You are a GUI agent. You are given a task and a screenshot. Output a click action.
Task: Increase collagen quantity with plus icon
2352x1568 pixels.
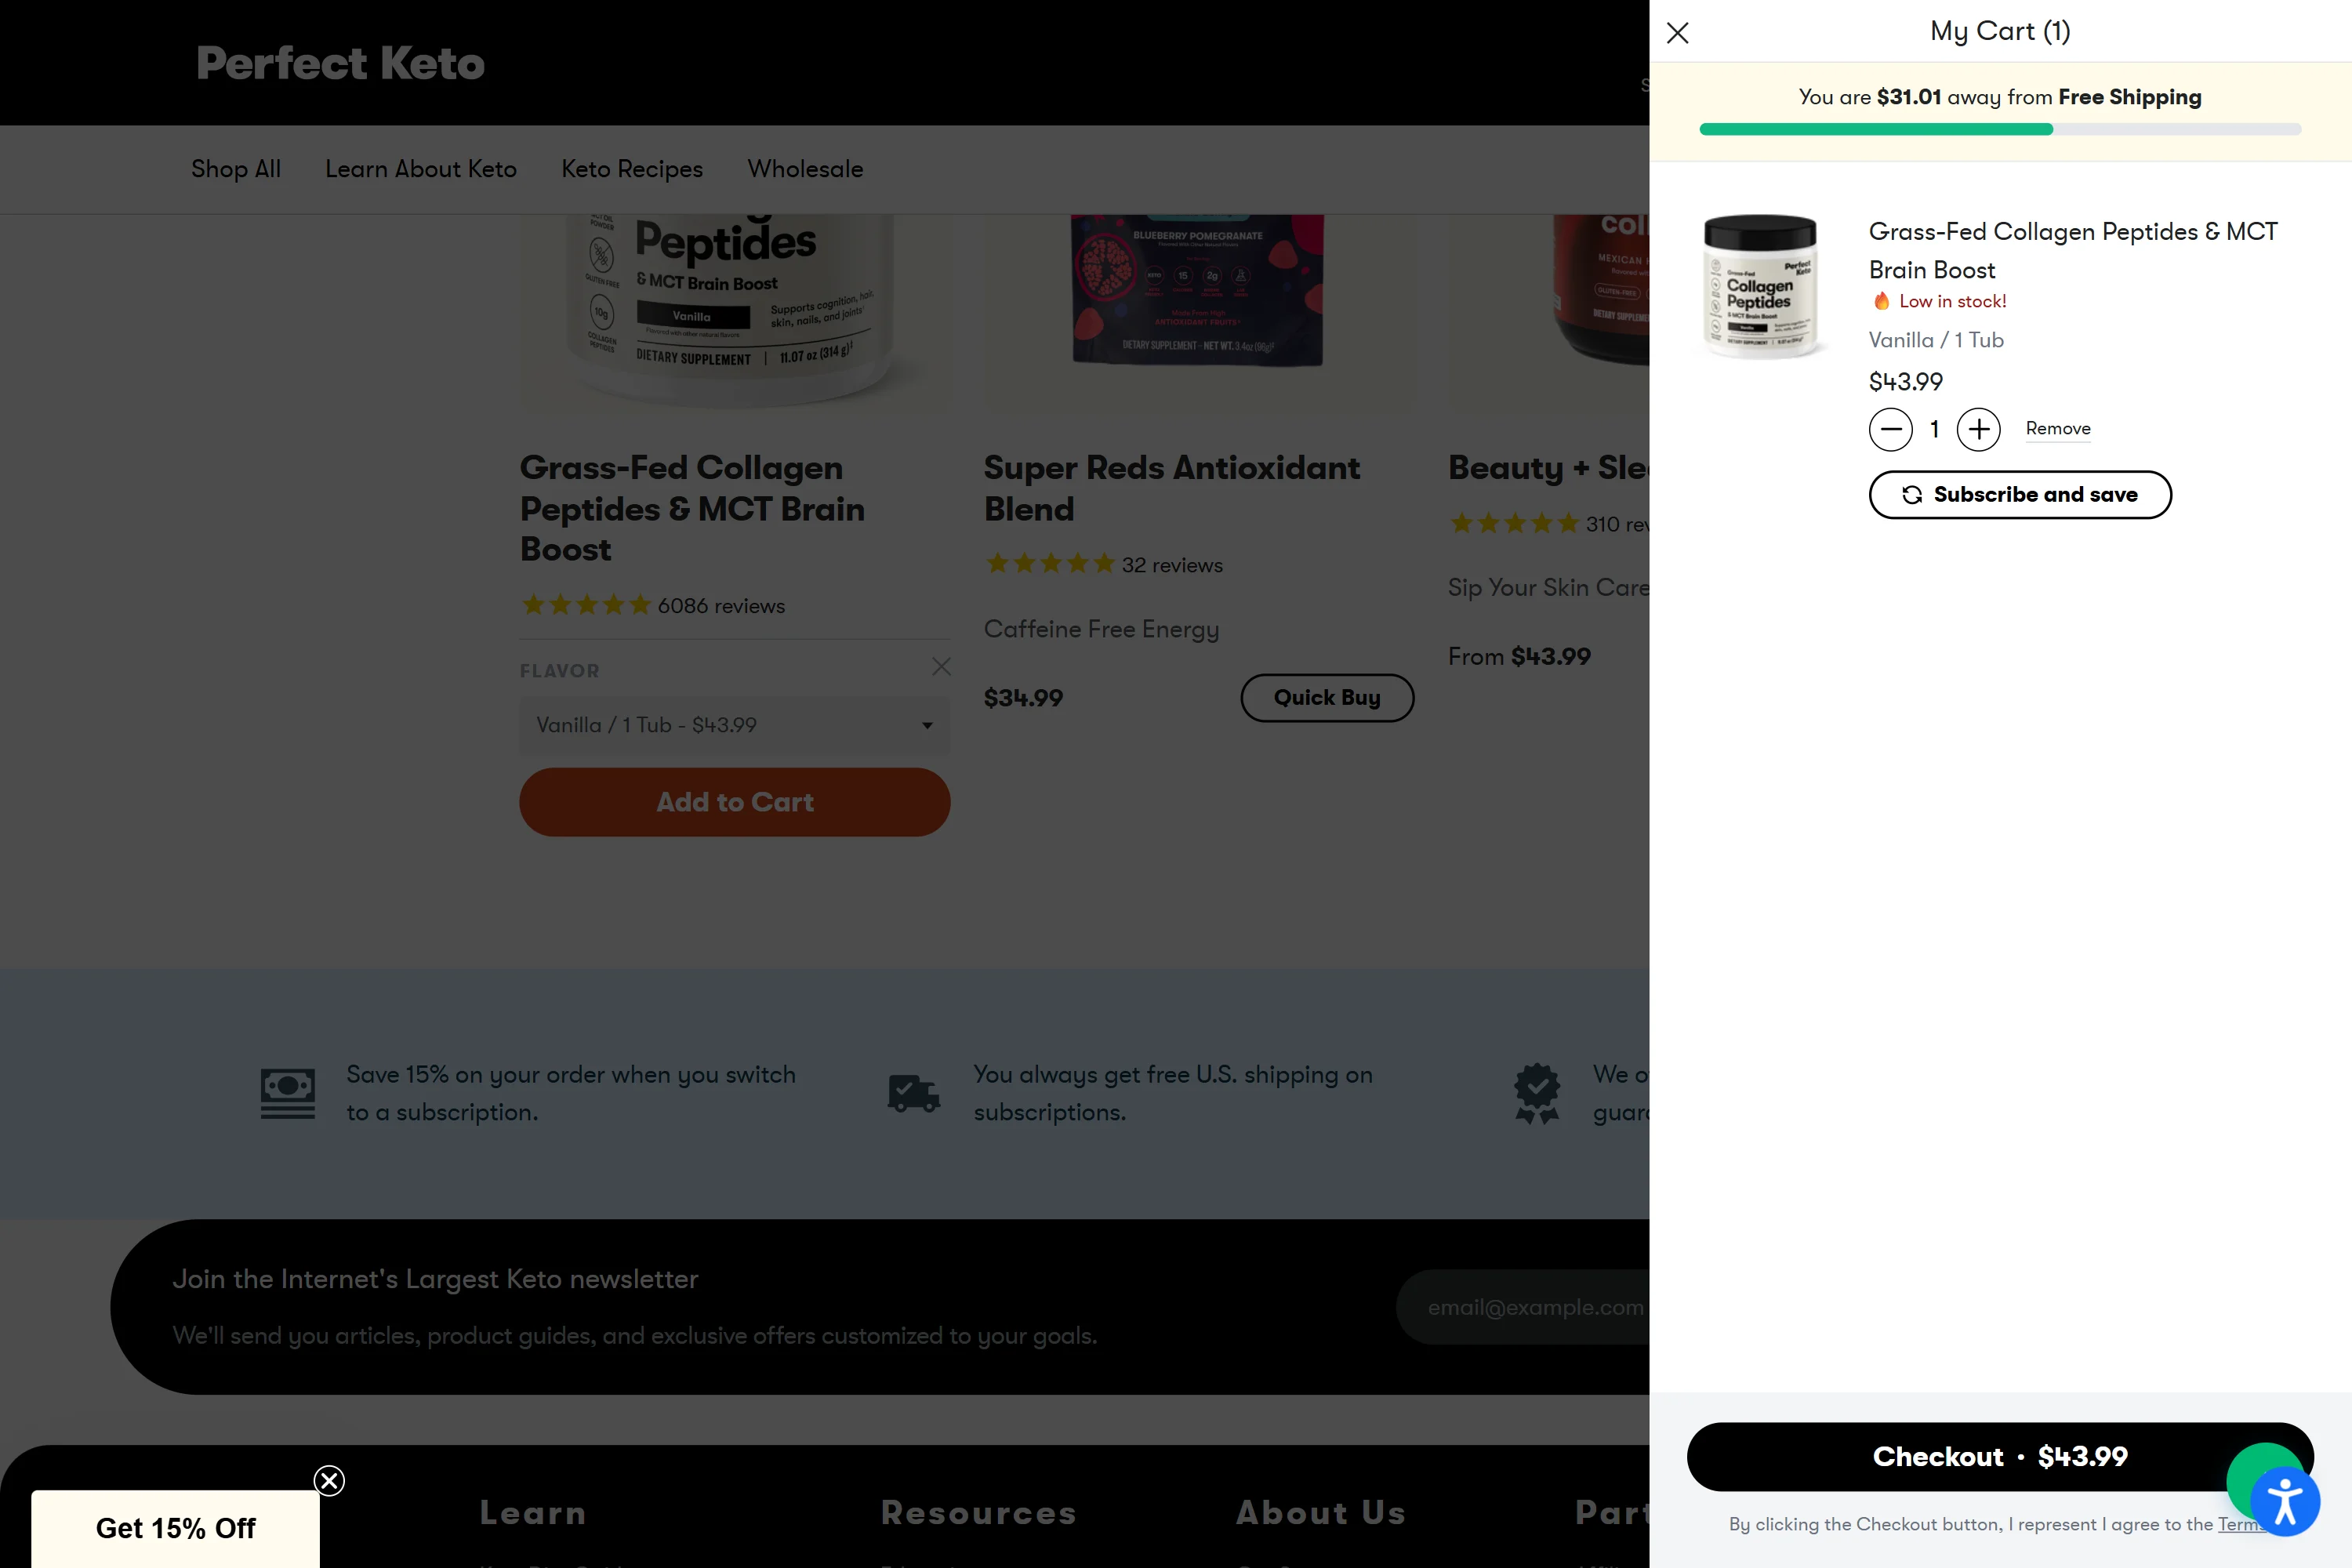pyautogui.click(x=1978, y=429)
